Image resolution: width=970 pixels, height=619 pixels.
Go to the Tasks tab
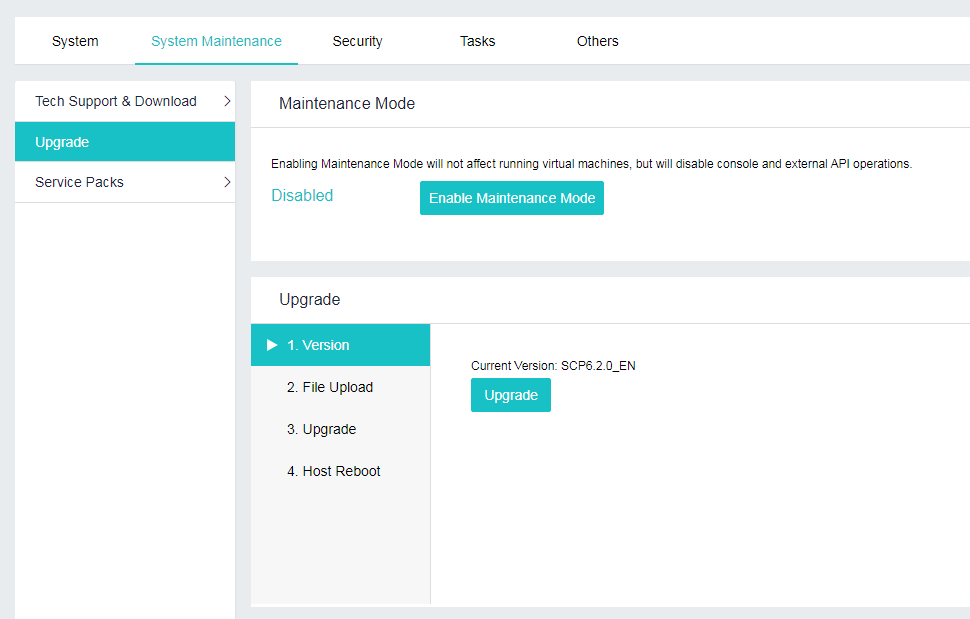pos(477,41)
